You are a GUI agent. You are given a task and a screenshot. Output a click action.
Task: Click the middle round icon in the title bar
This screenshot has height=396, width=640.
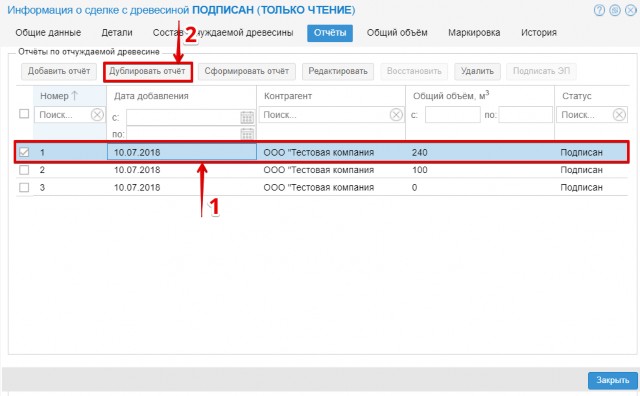[x=615, y=10]
